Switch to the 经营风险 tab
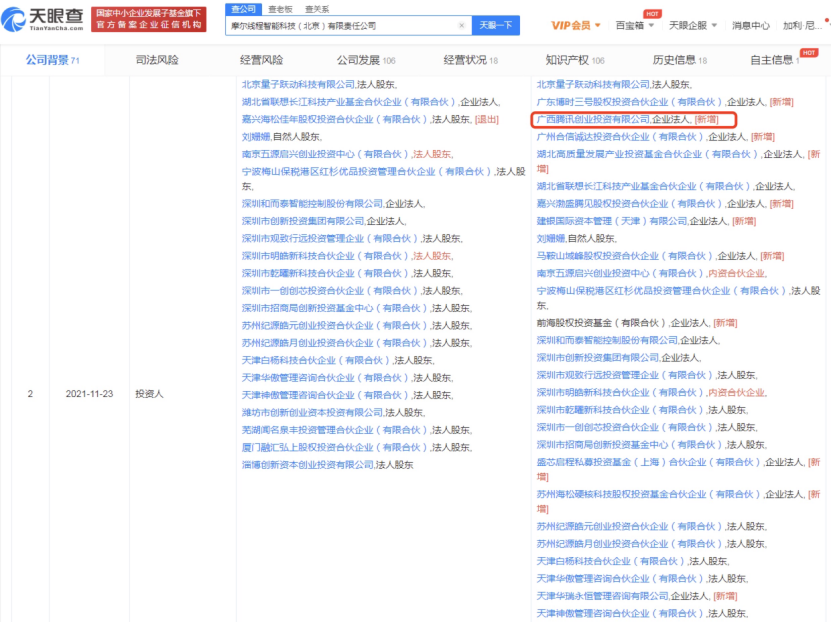 261,60
